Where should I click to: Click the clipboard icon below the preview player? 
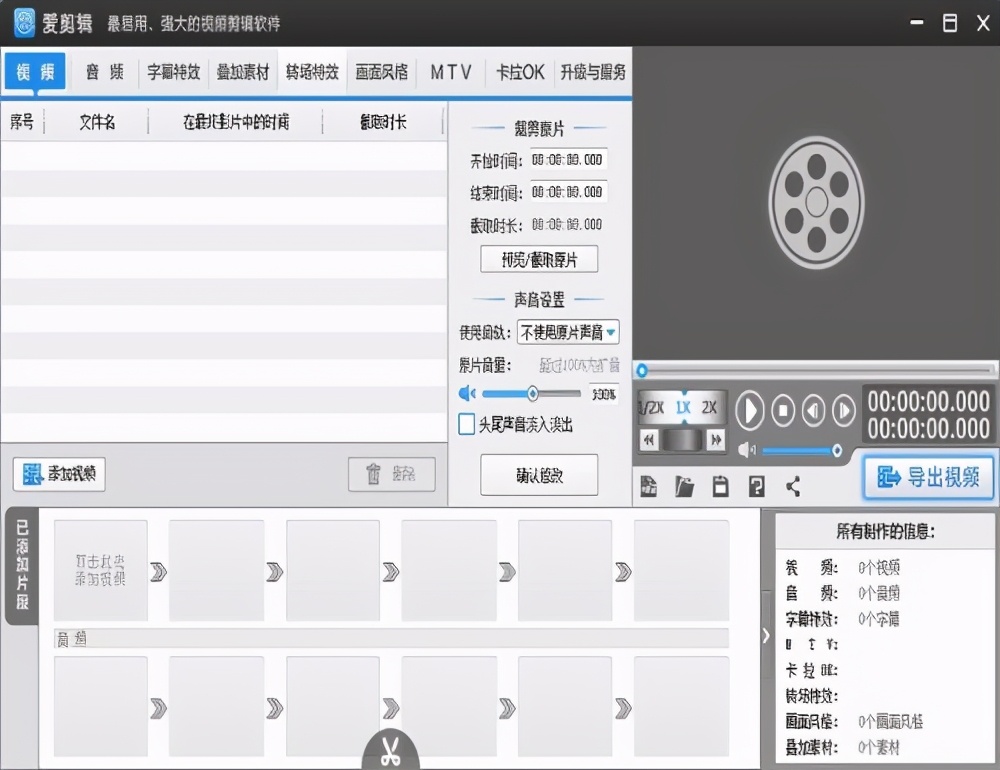pos(722,485)
